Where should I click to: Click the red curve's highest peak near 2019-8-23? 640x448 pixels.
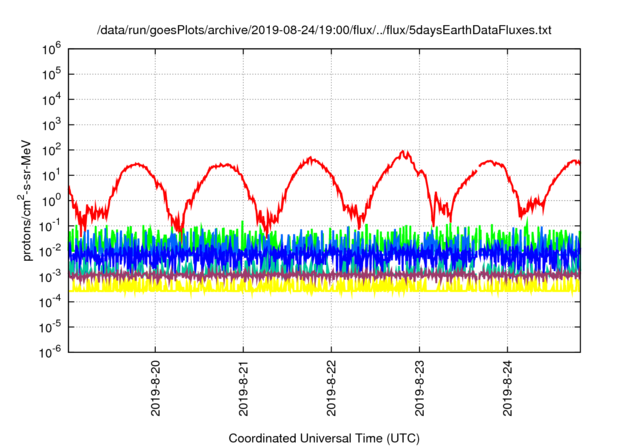click(404, 153)
